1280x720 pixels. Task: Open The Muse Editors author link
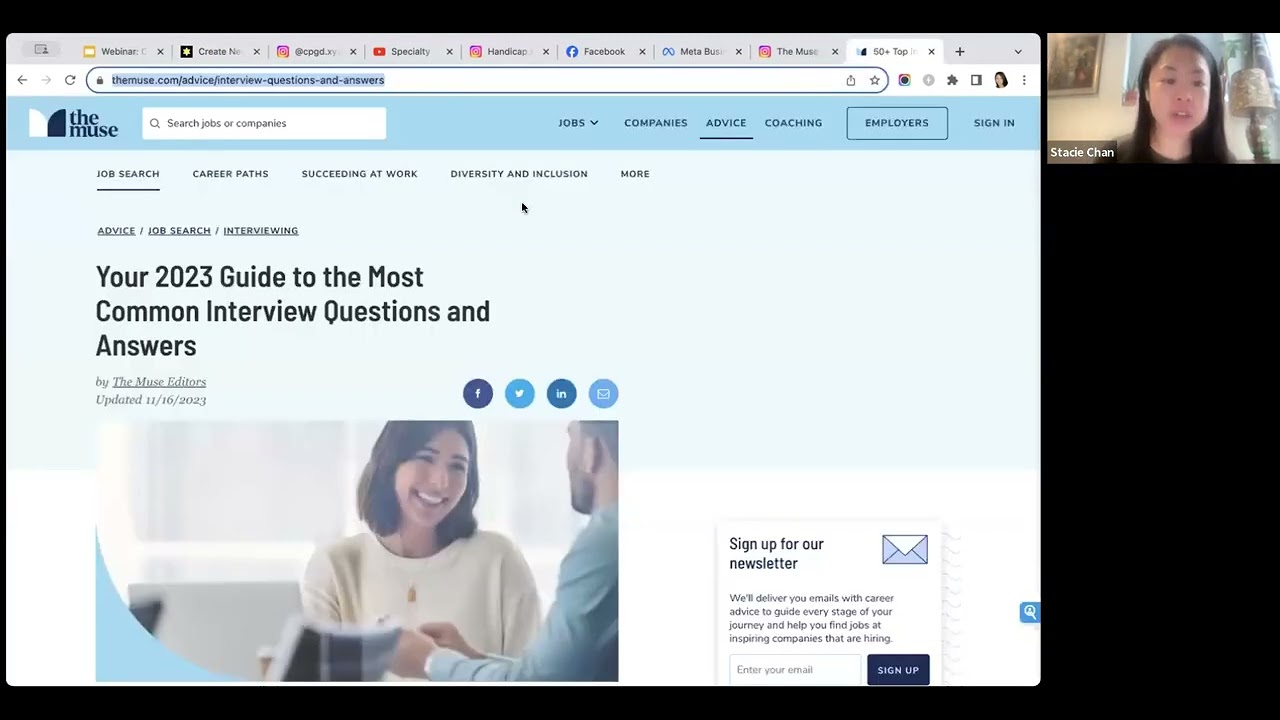(x=159, y=382)
